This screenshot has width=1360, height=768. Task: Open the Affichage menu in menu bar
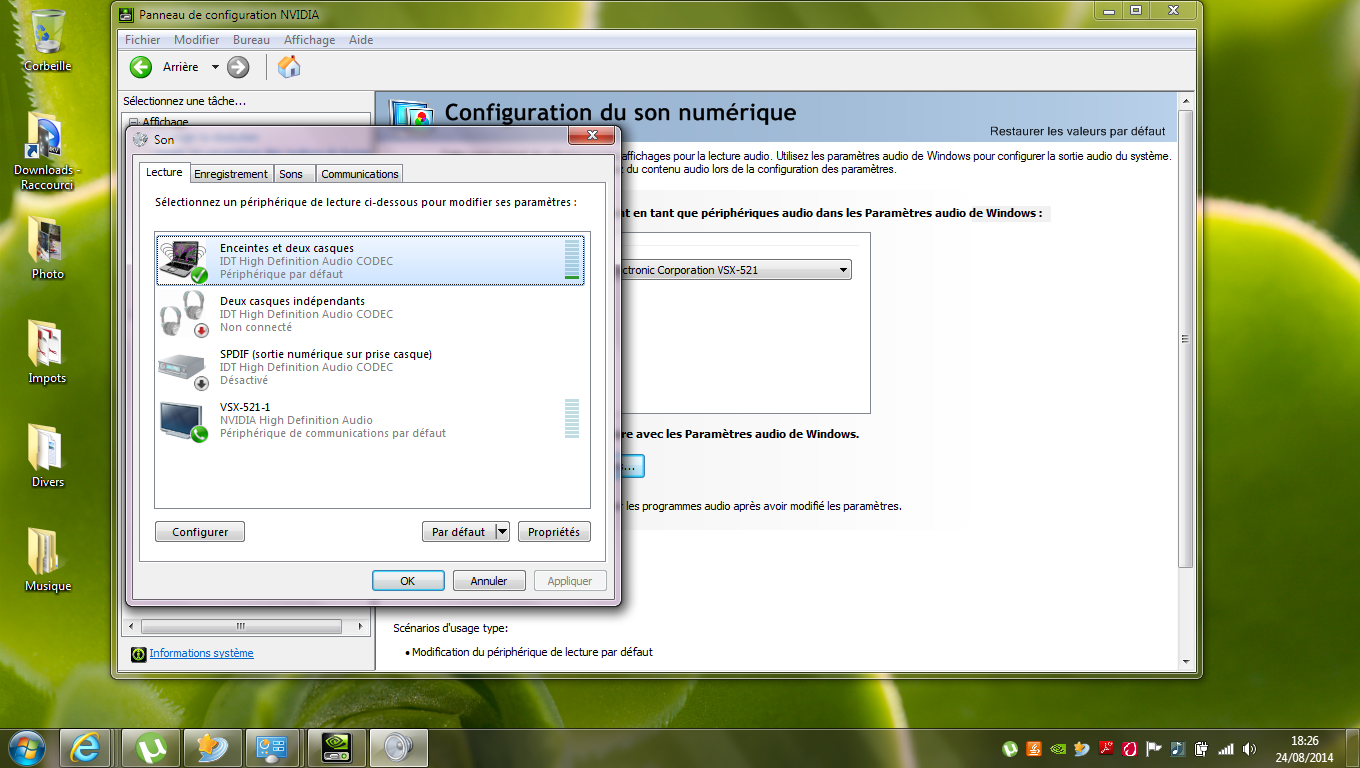(x=310, y=40)
